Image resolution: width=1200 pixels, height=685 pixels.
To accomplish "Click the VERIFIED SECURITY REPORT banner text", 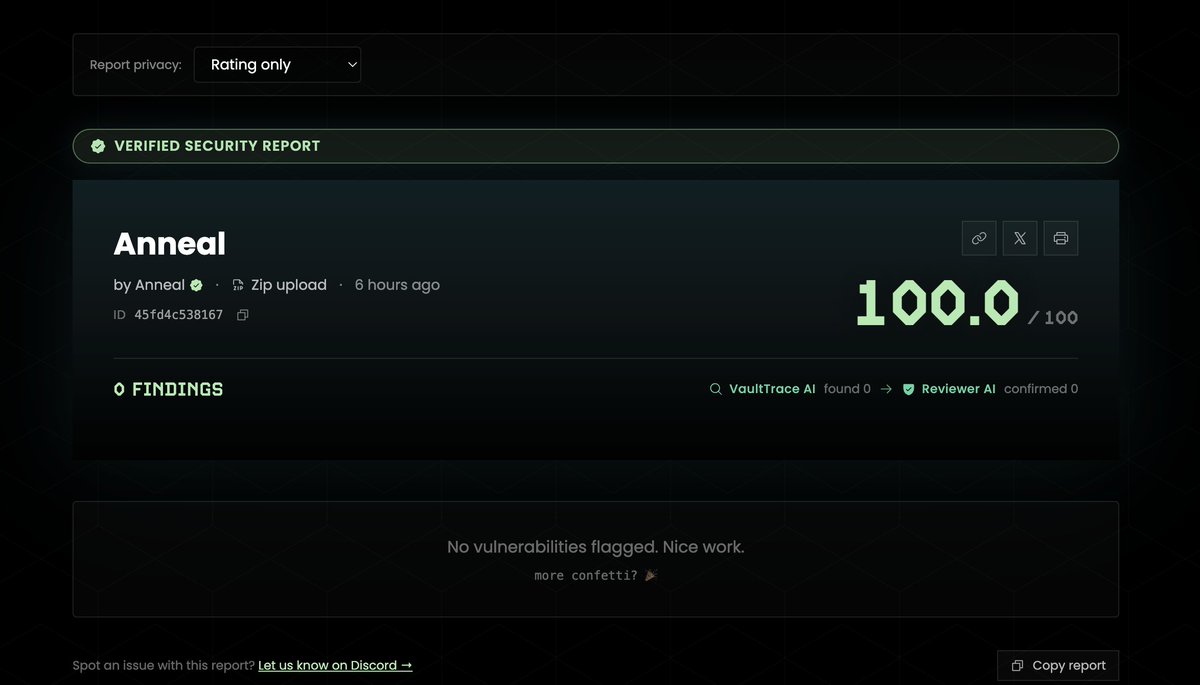I will [217, 146].
